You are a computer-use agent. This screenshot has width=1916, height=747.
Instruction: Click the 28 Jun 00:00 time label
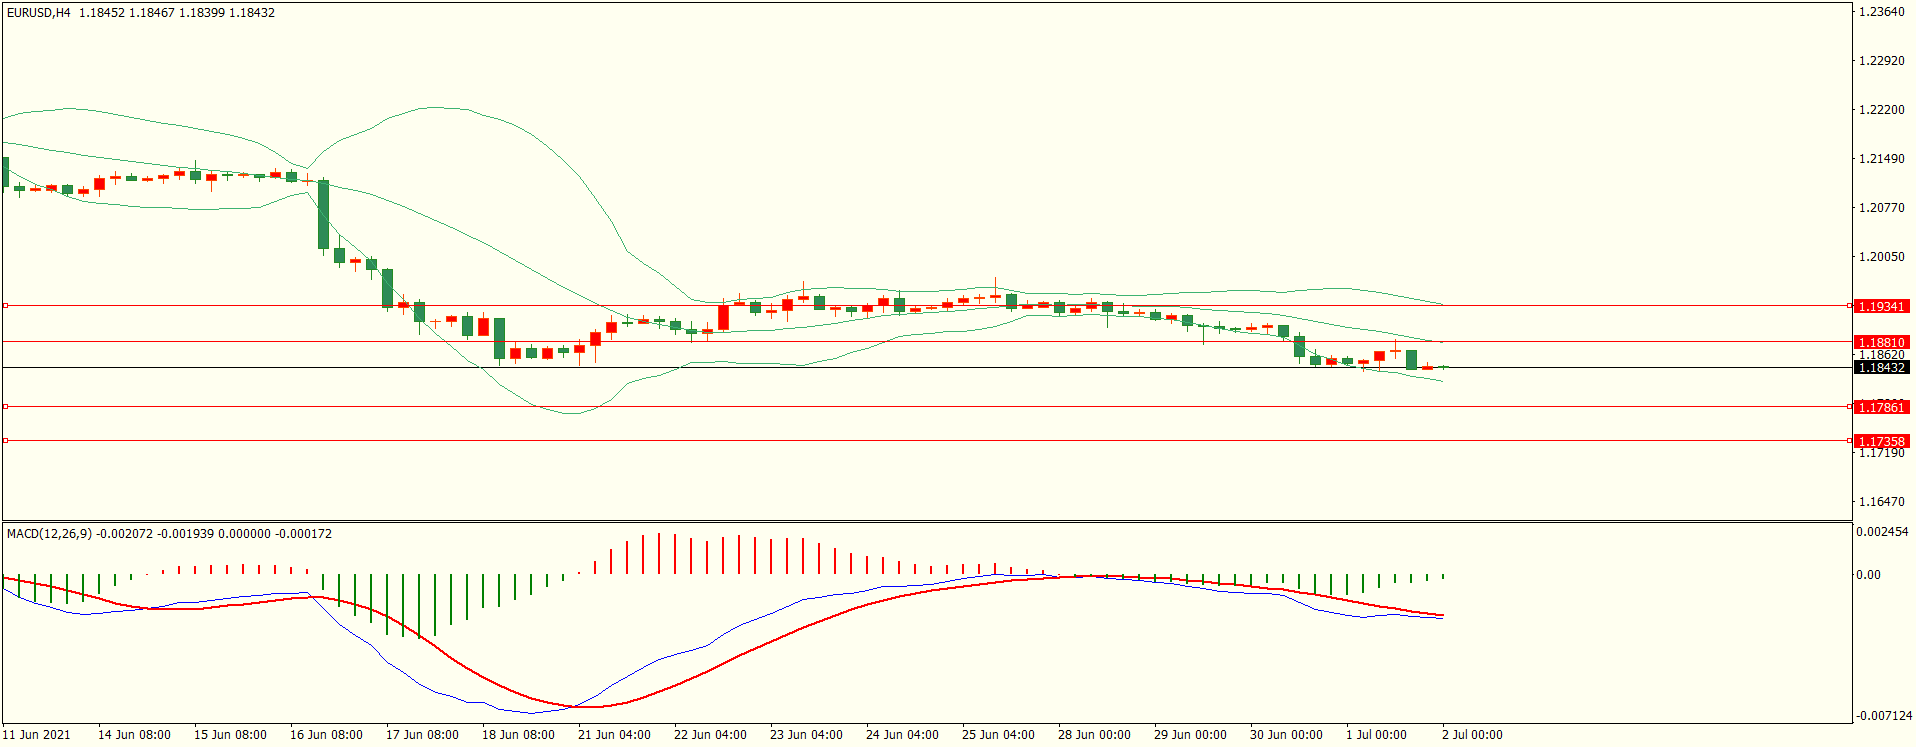(x=1094, y=735)
